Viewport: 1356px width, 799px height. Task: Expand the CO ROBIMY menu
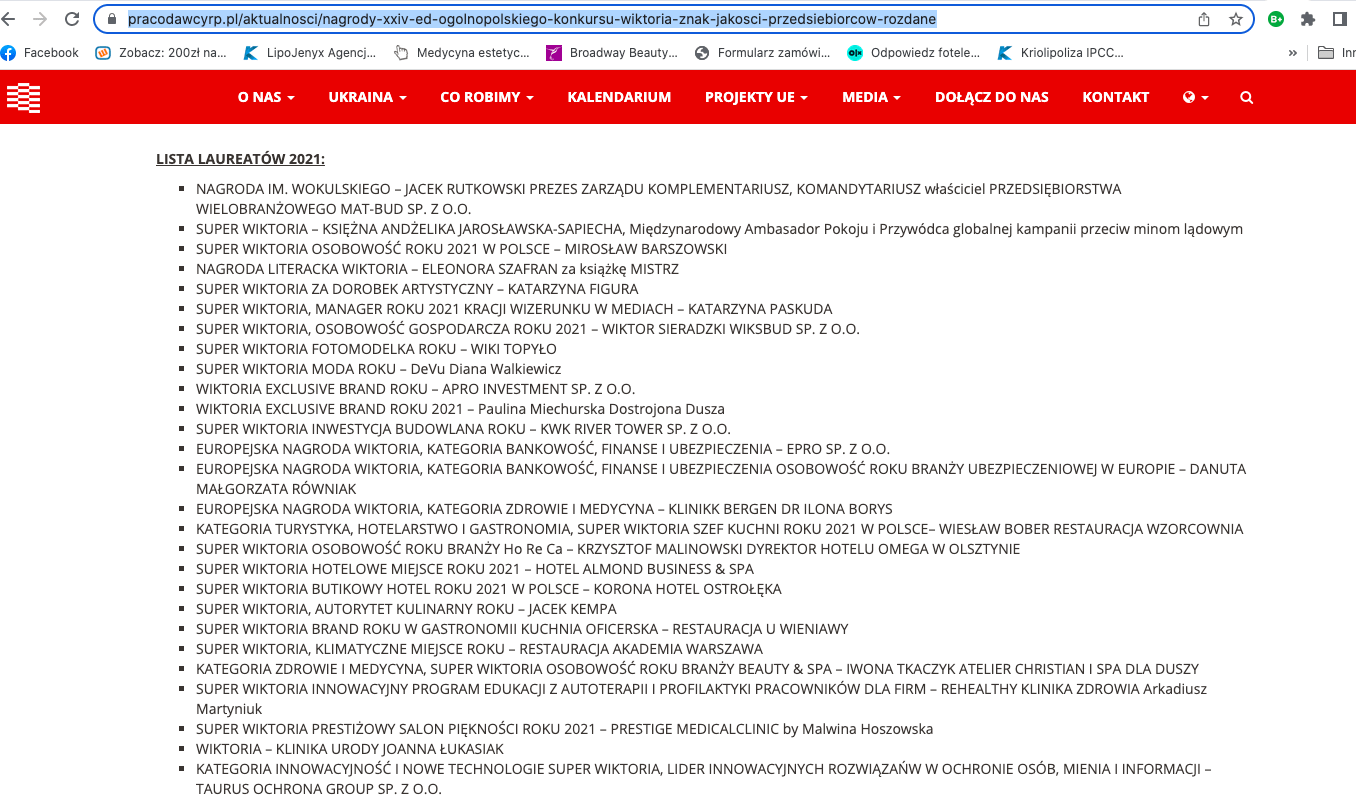487,97
